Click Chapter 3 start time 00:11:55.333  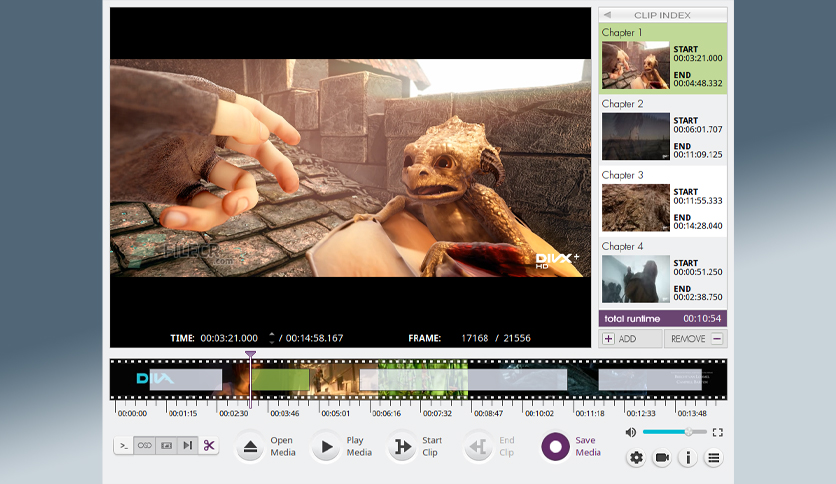pyautogui.click(x=697, y=201)
